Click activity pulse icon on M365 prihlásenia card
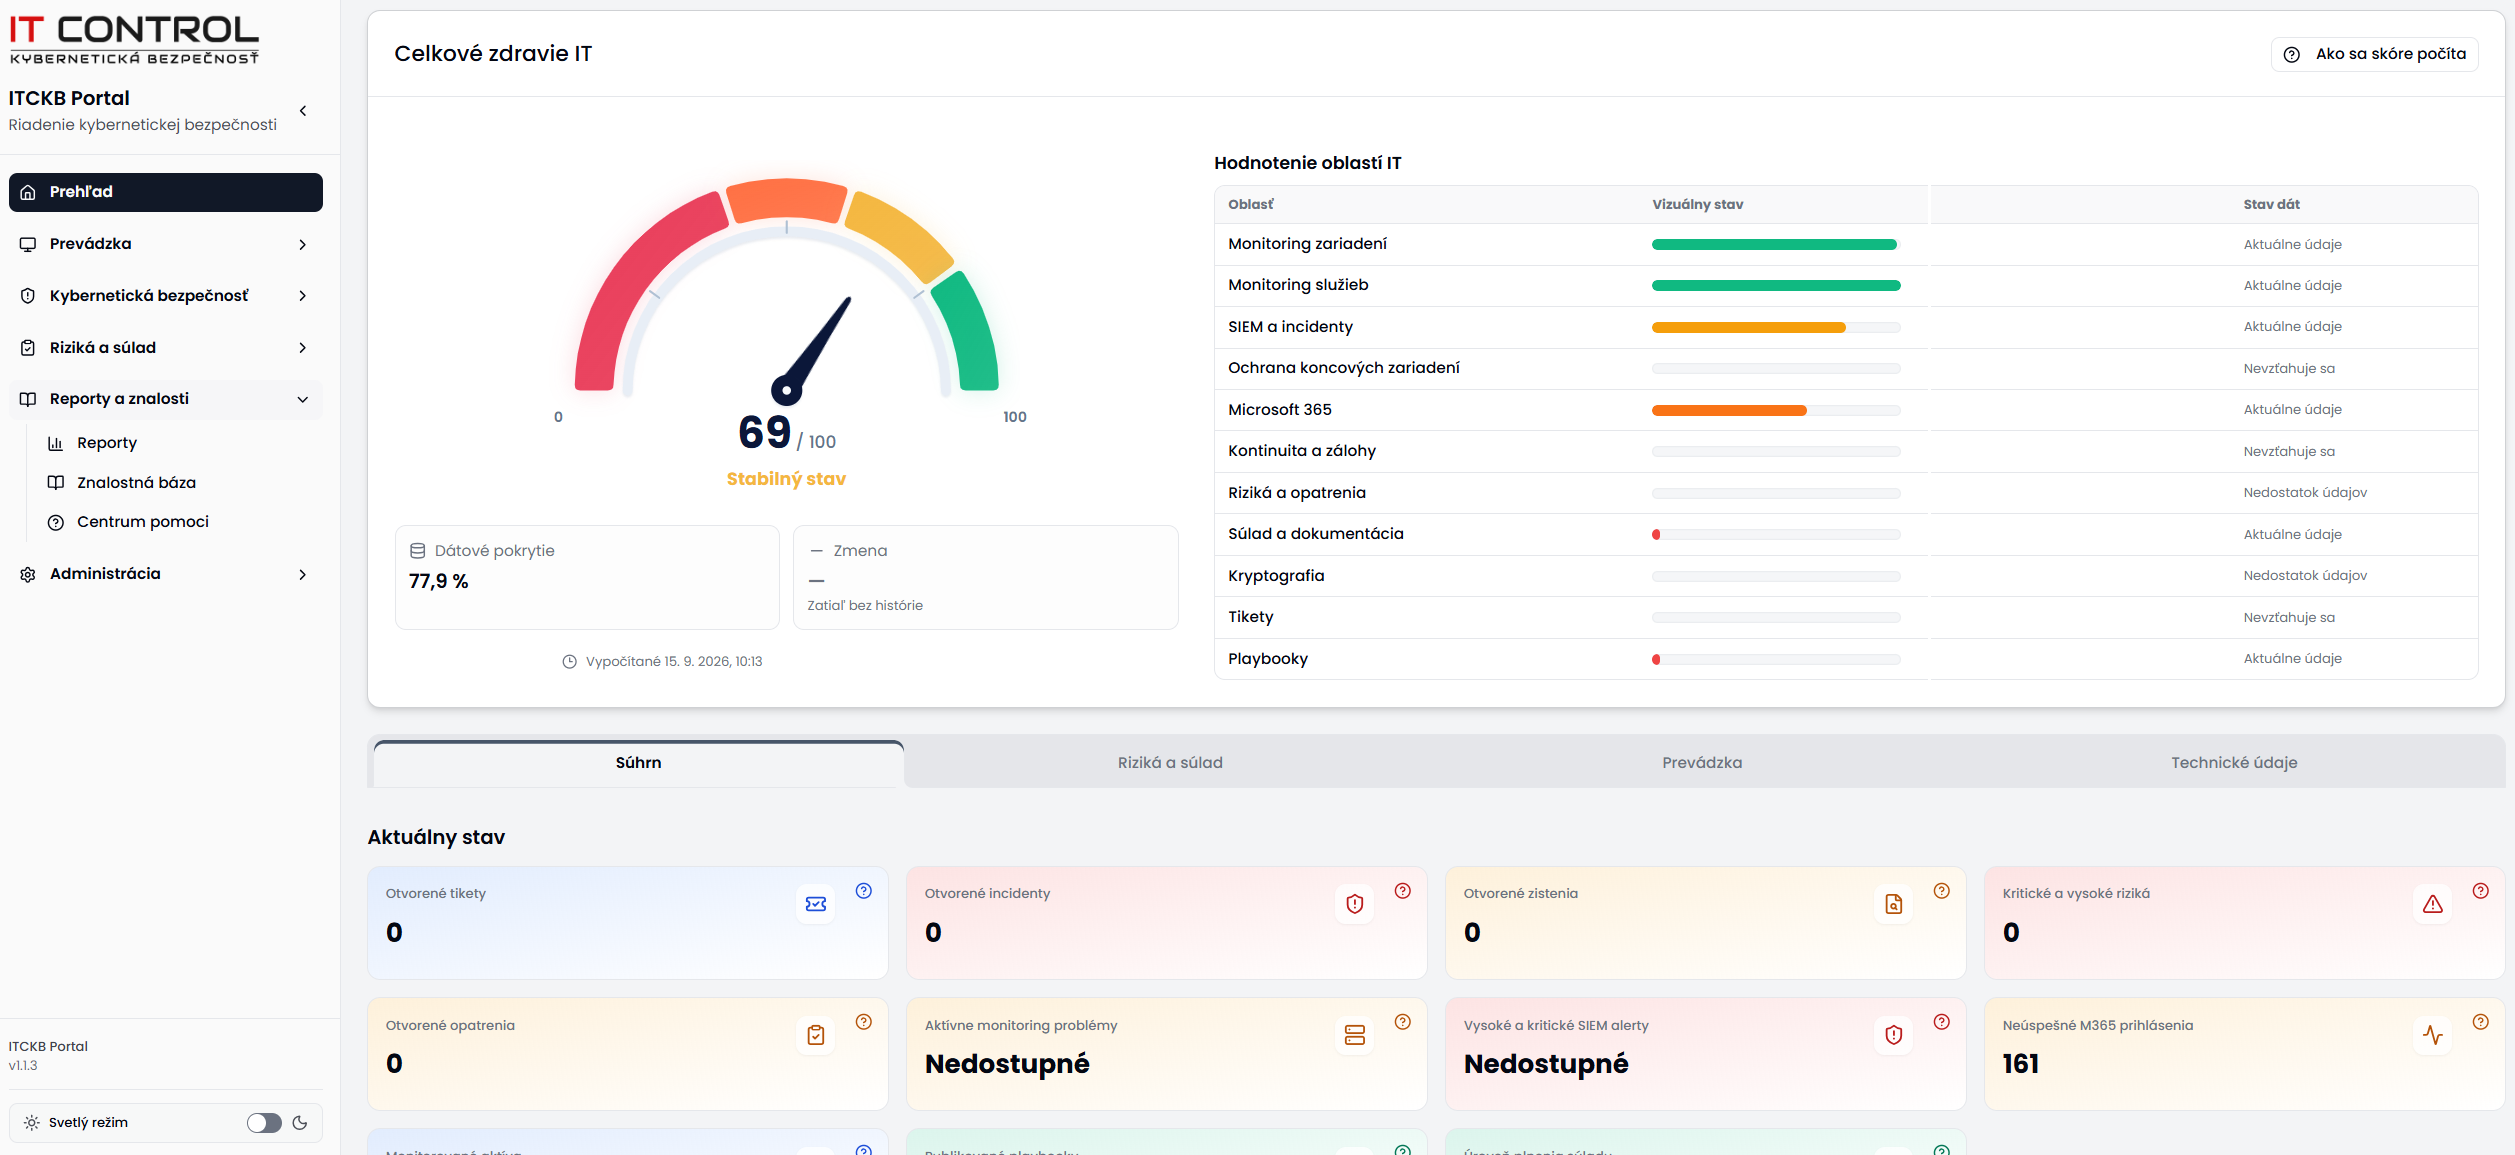2515x1155 pixels. tap(2433, 1035)
